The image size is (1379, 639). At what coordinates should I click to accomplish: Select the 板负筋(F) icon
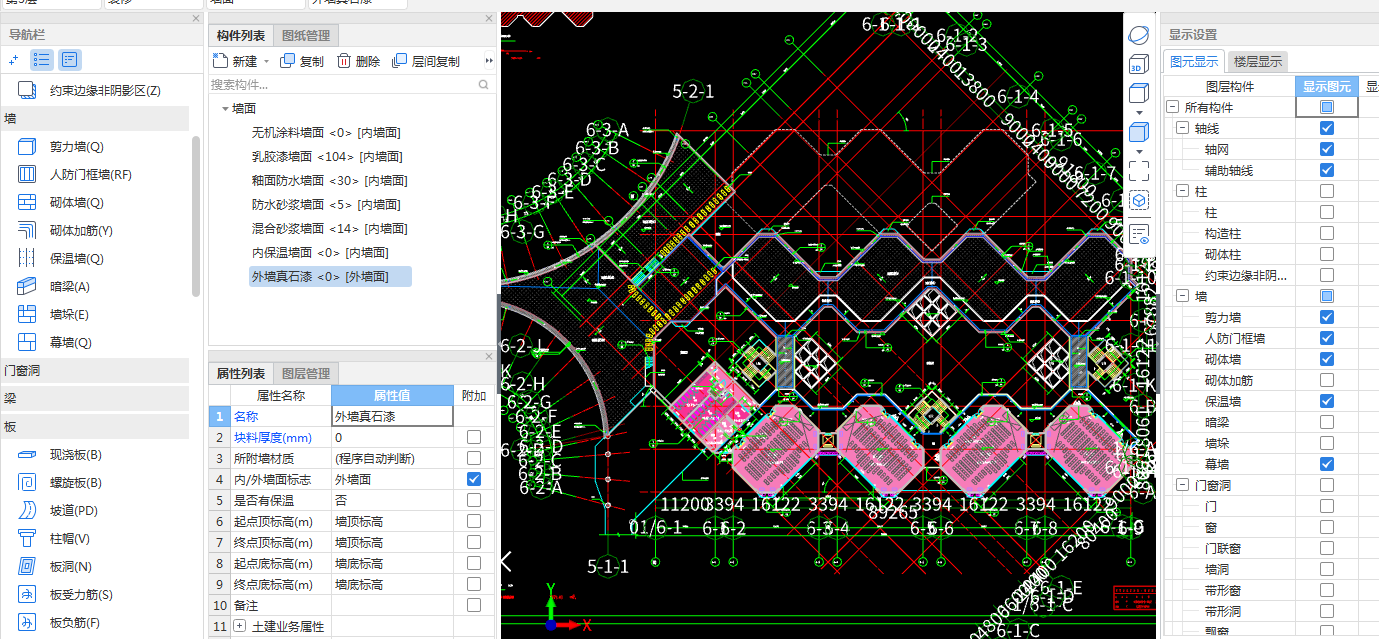point(27,623)
